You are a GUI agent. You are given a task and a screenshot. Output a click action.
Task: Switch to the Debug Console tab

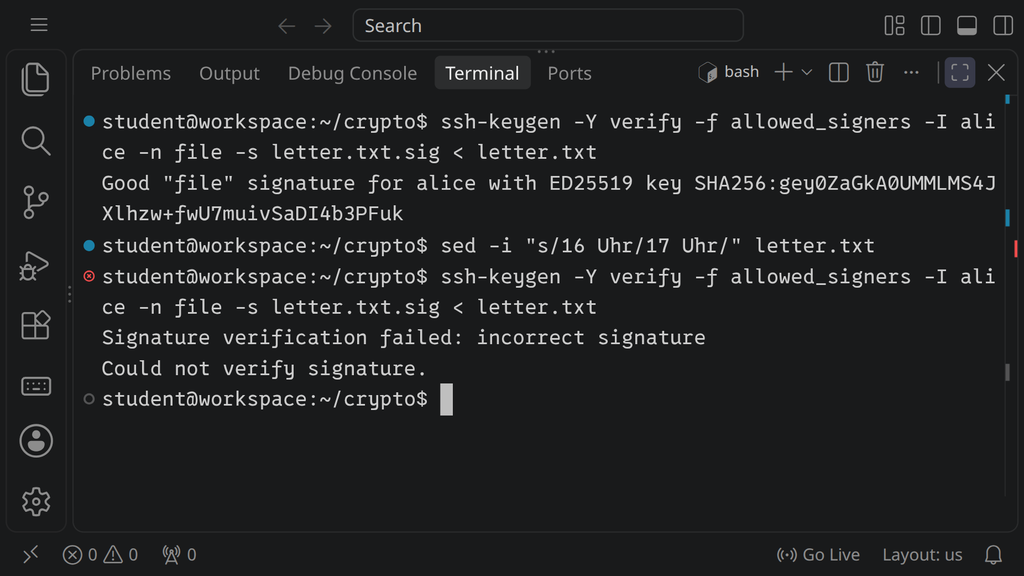point(352,73)
